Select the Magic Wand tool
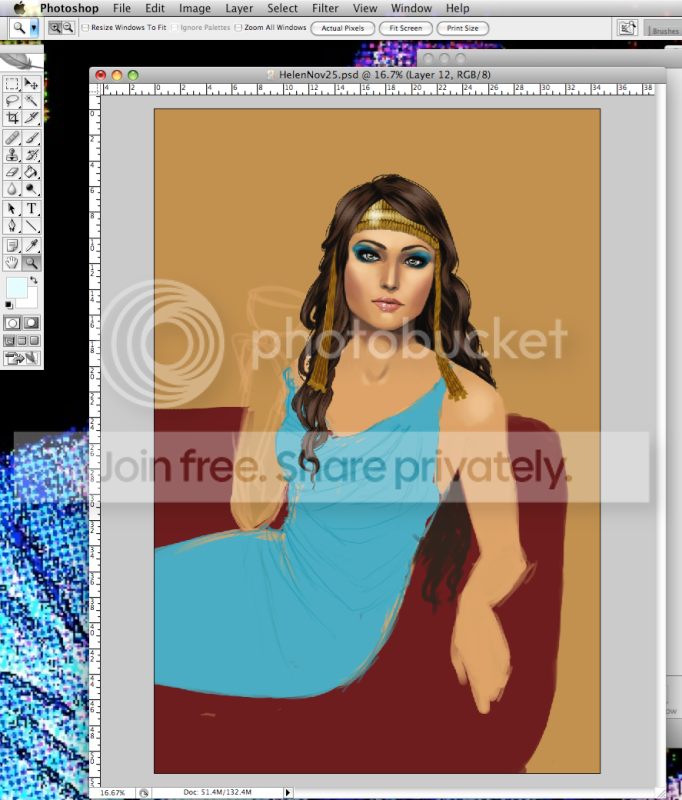682x800 pixels. point(31,101)
